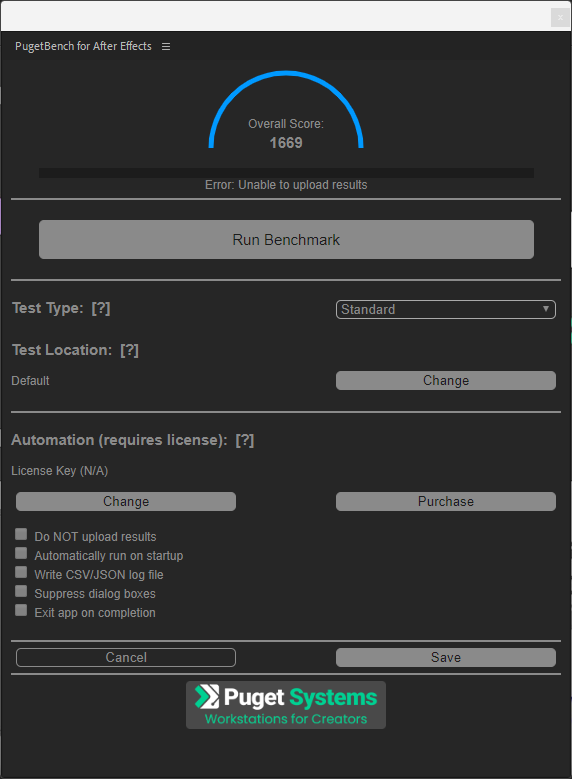Start the test with Run Benchmark
This screenshot has height=779, width=572.
[x=286, y=239]
